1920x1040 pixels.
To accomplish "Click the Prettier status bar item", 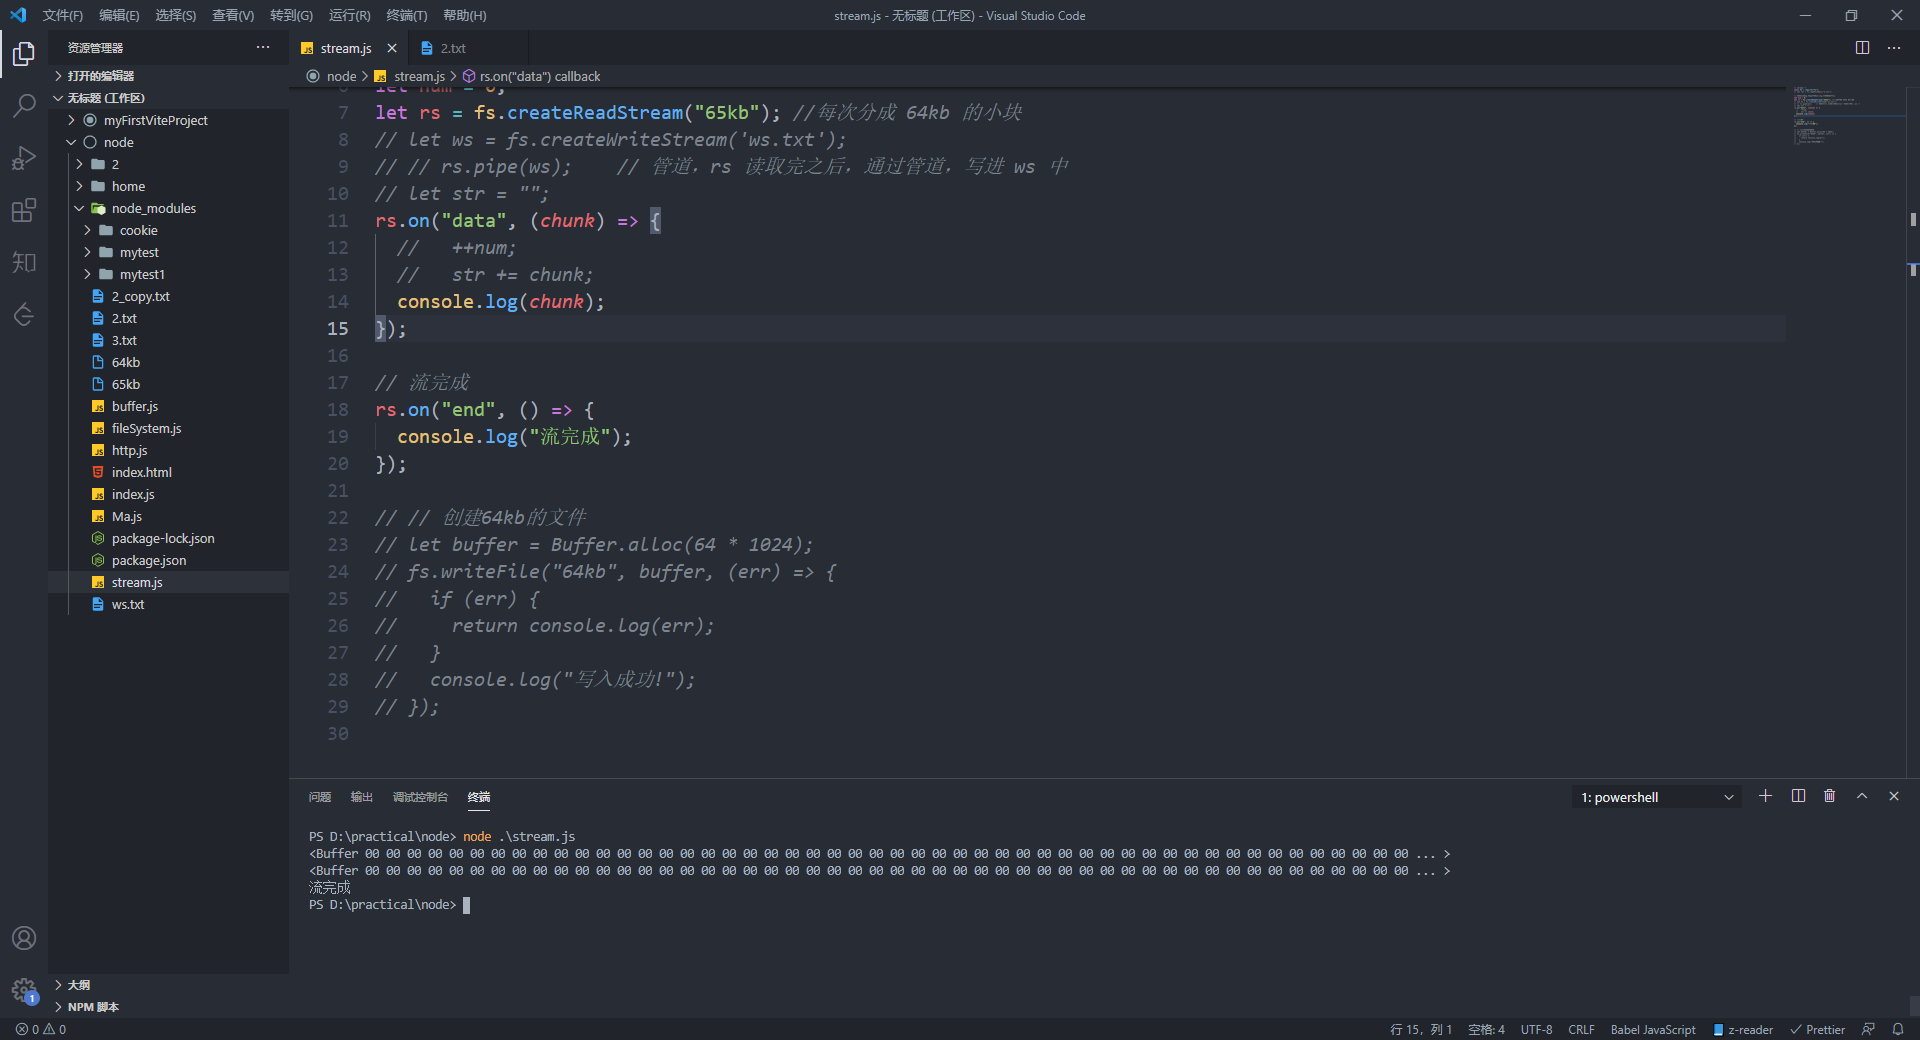I will coord(1818,1029).
